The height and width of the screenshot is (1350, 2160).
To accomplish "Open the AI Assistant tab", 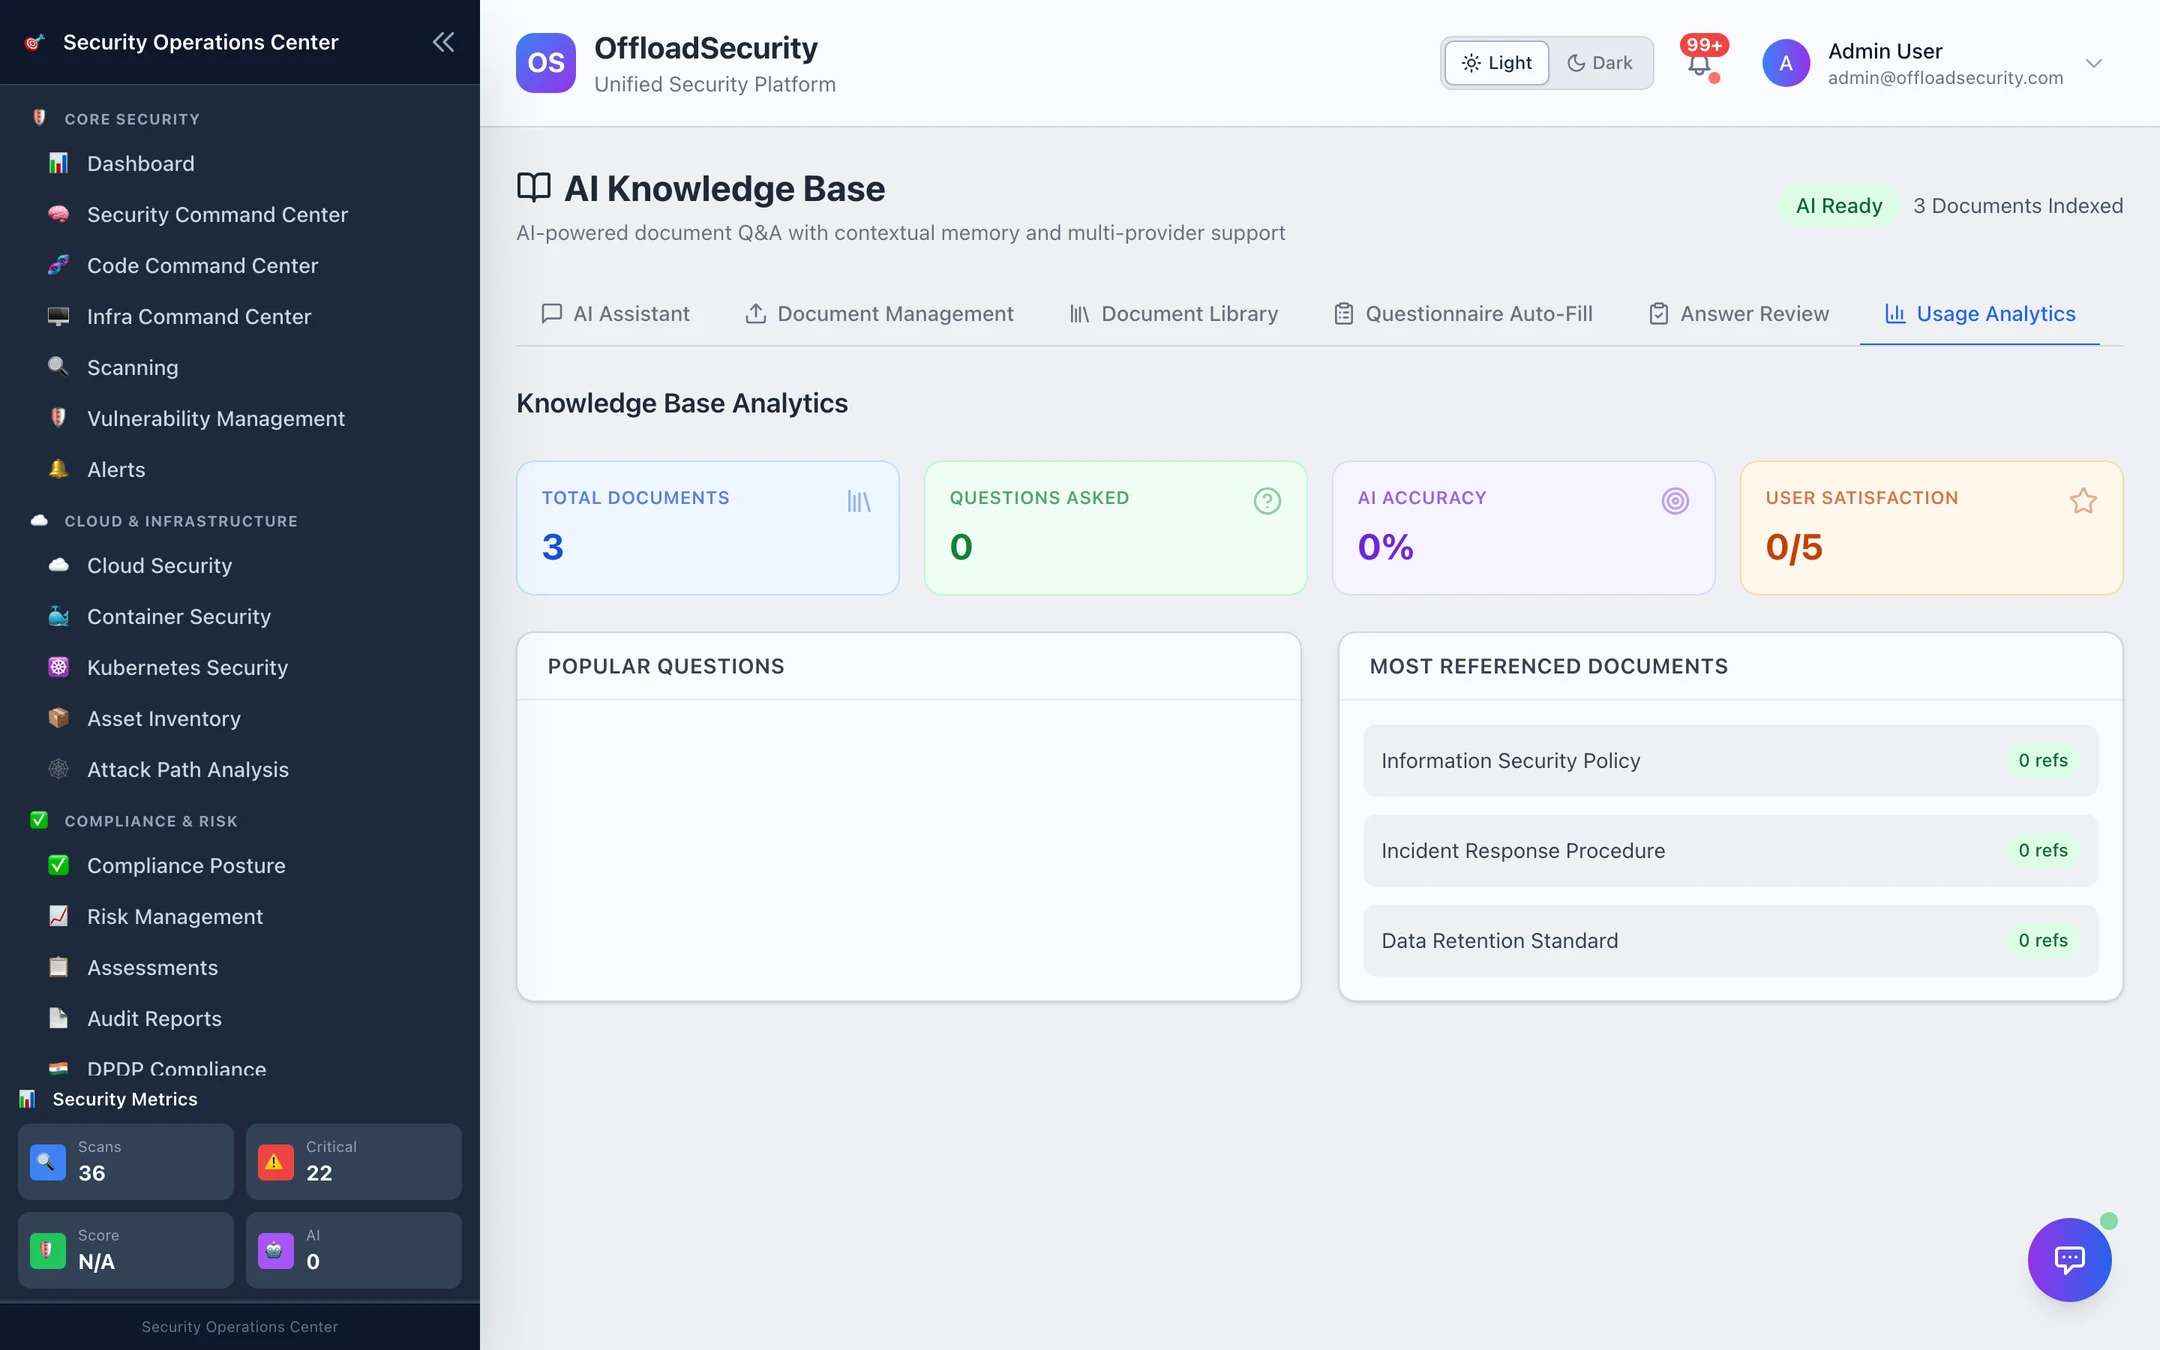I will [x=615, y=314].
